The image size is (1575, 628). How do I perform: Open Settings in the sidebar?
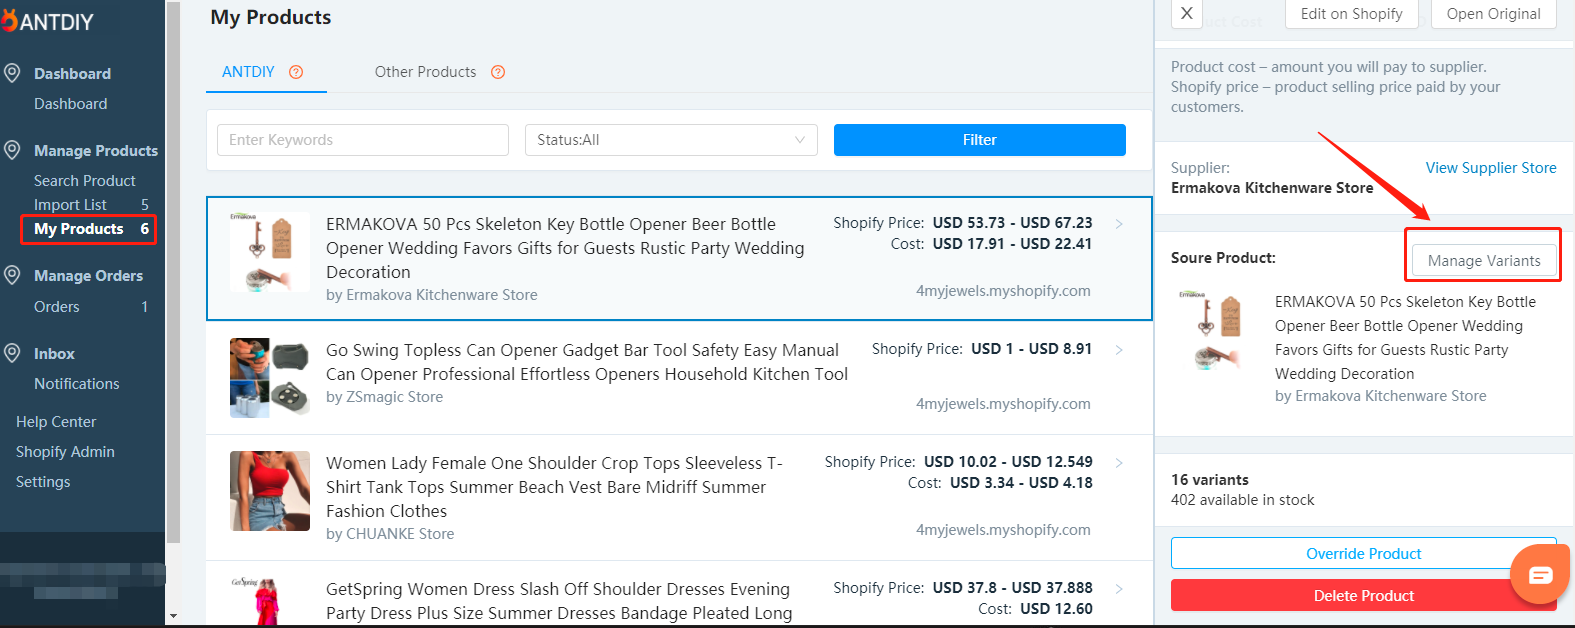[43, 482]
